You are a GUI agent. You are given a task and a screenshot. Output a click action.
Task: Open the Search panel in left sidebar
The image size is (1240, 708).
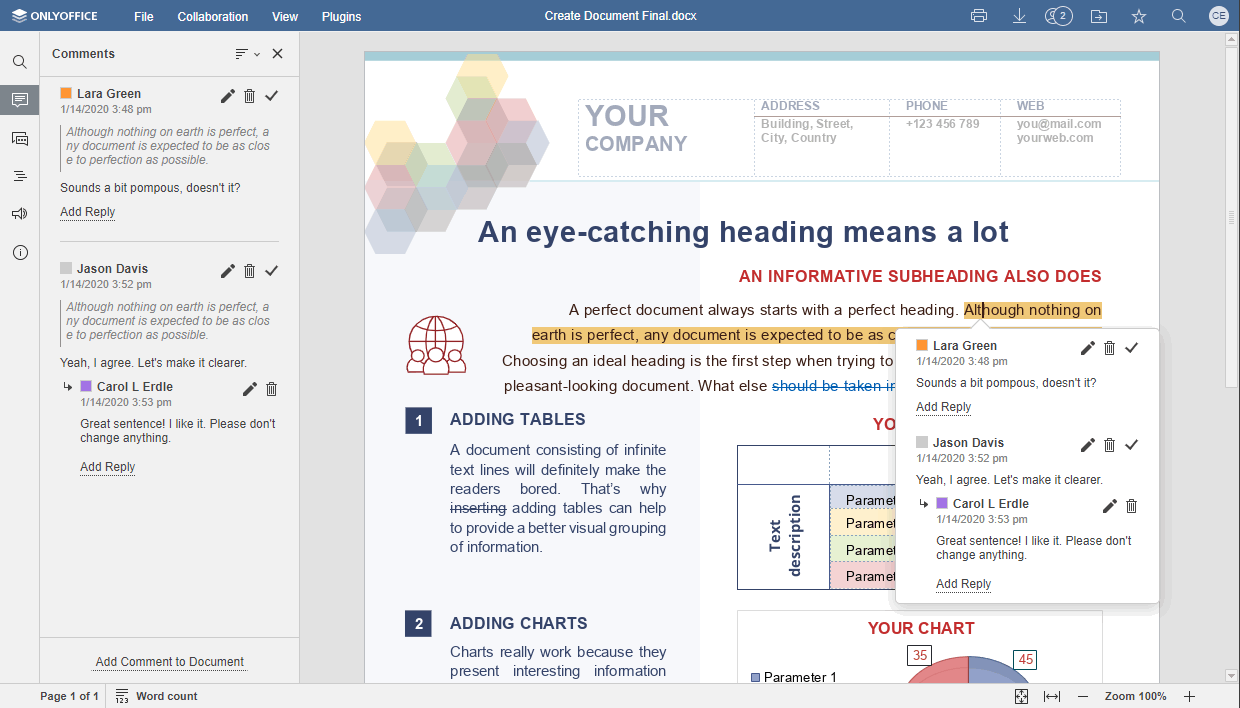coord(19,62)
